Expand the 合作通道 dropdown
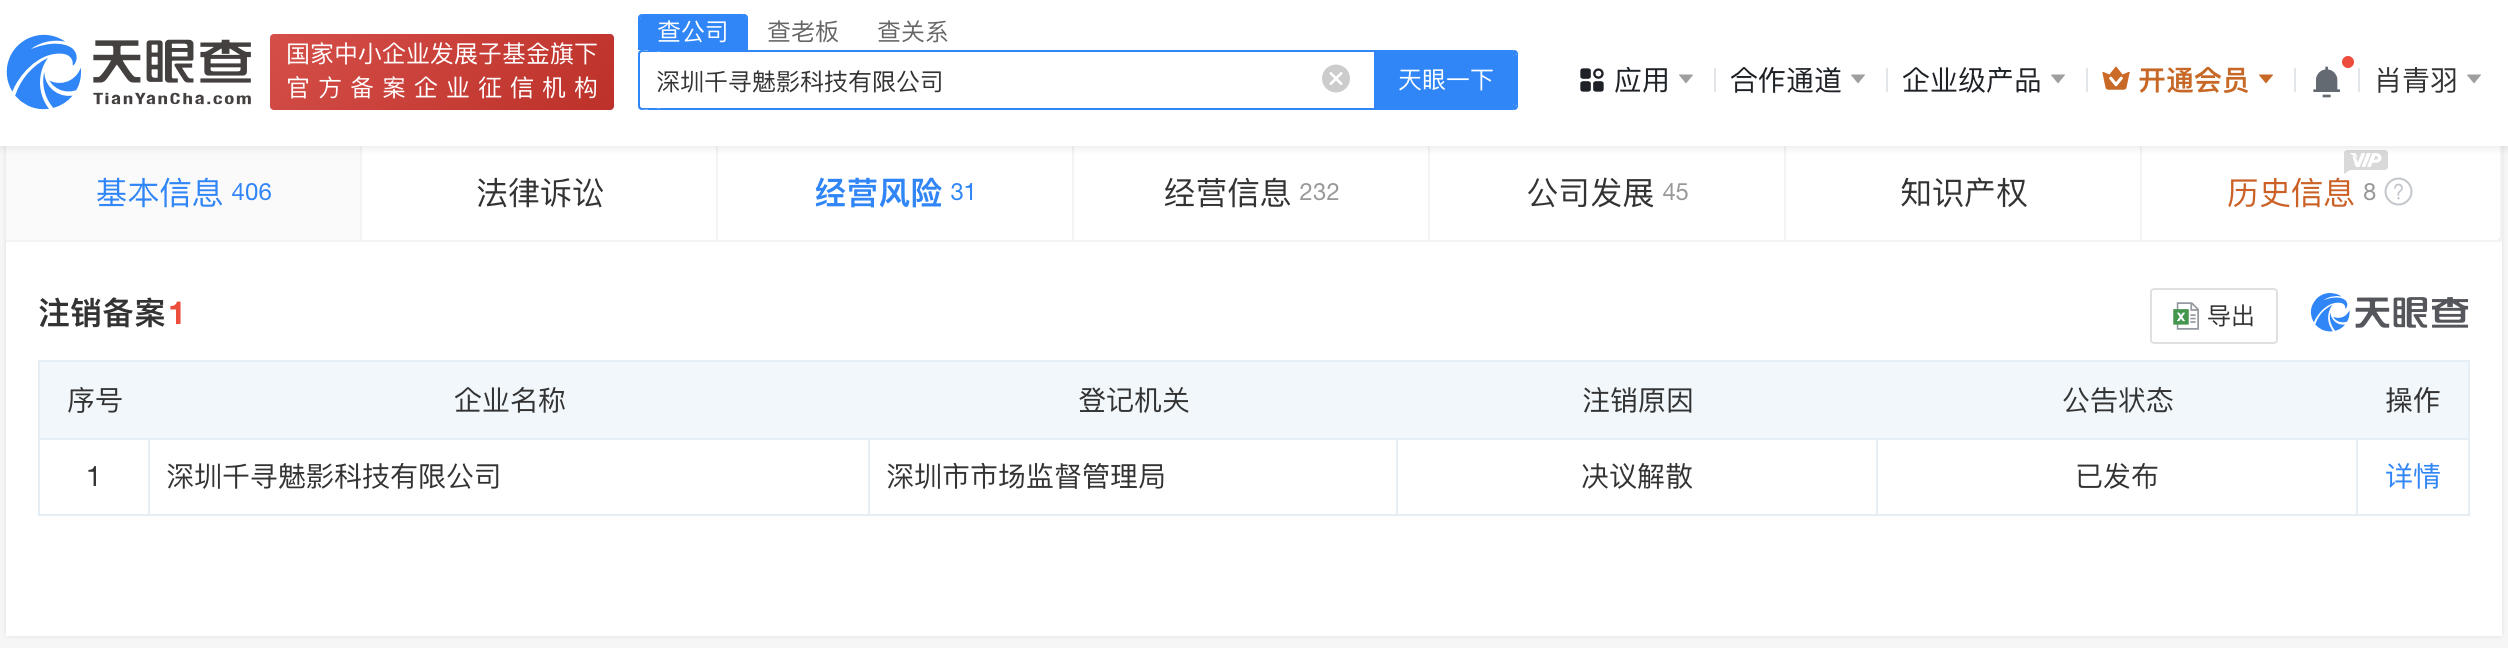 coord(1797,80)
